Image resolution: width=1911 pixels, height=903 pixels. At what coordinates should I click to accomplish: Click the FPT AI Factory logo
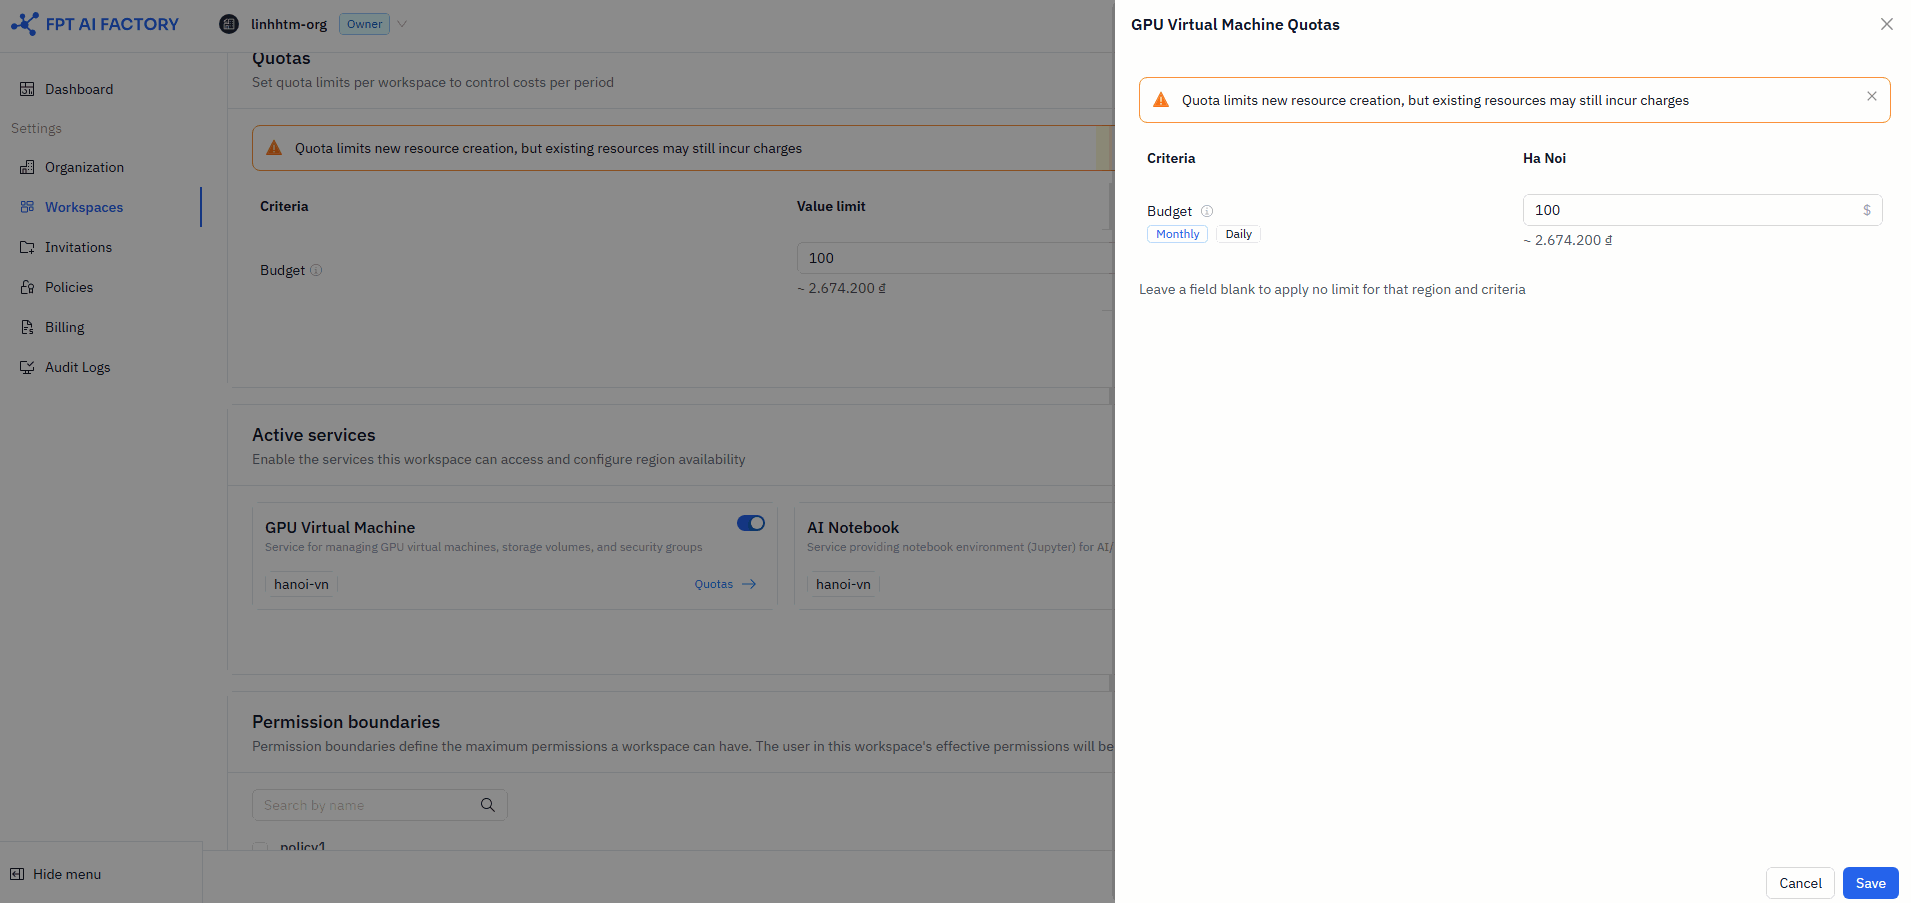coord(95,24)
